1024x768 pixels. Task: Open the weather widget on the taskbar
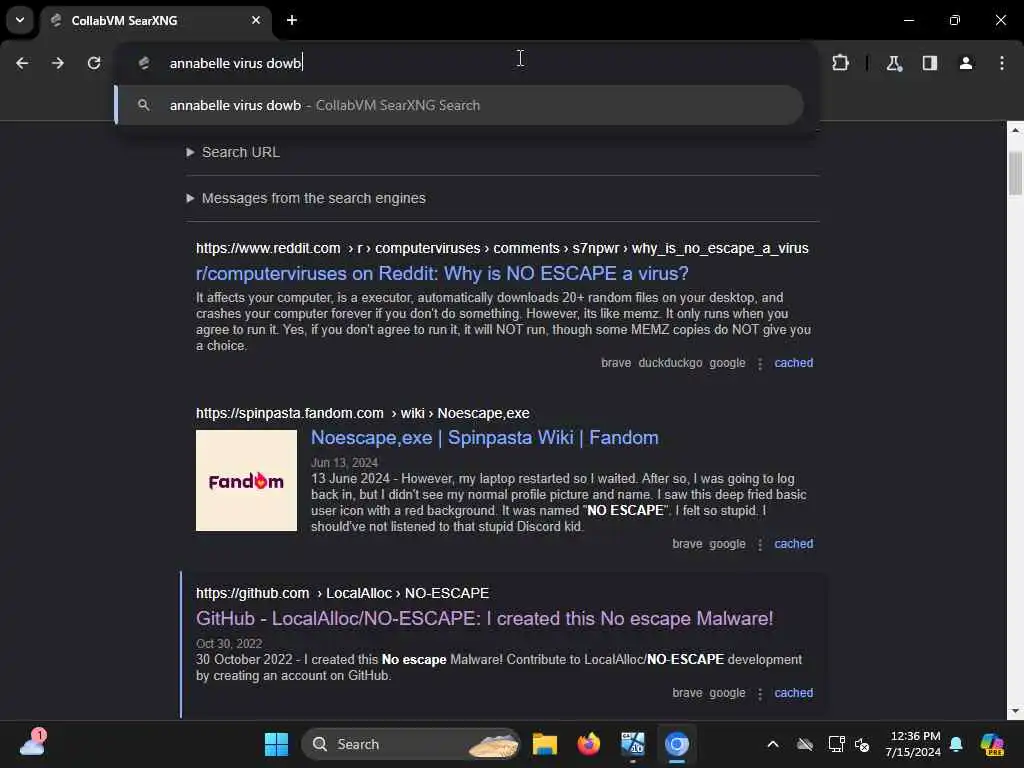33,743
